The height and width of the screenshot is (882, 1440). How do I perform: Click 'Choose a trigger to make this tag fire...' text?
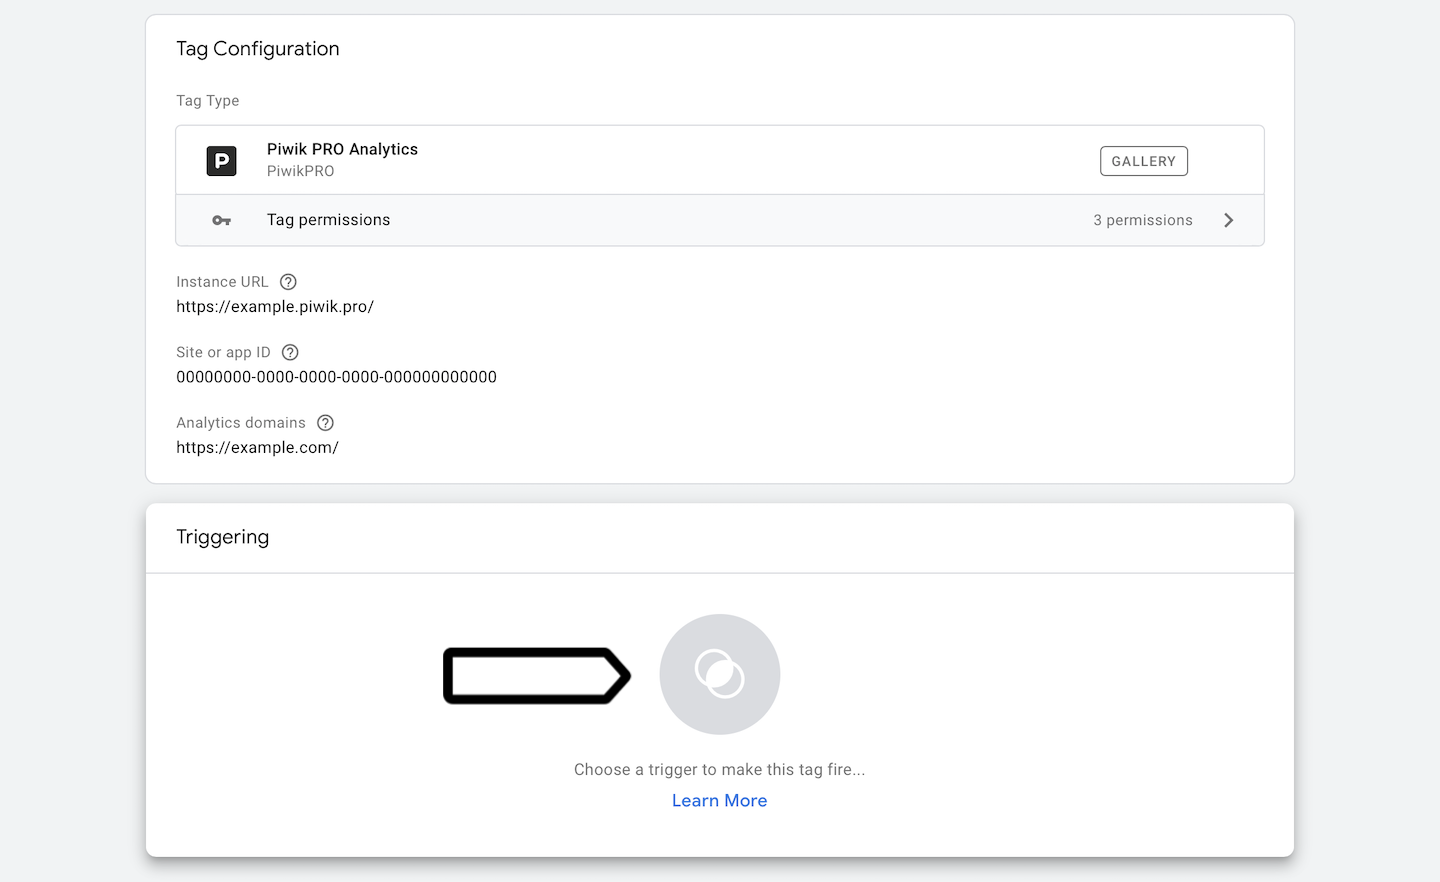click(720, 770)
